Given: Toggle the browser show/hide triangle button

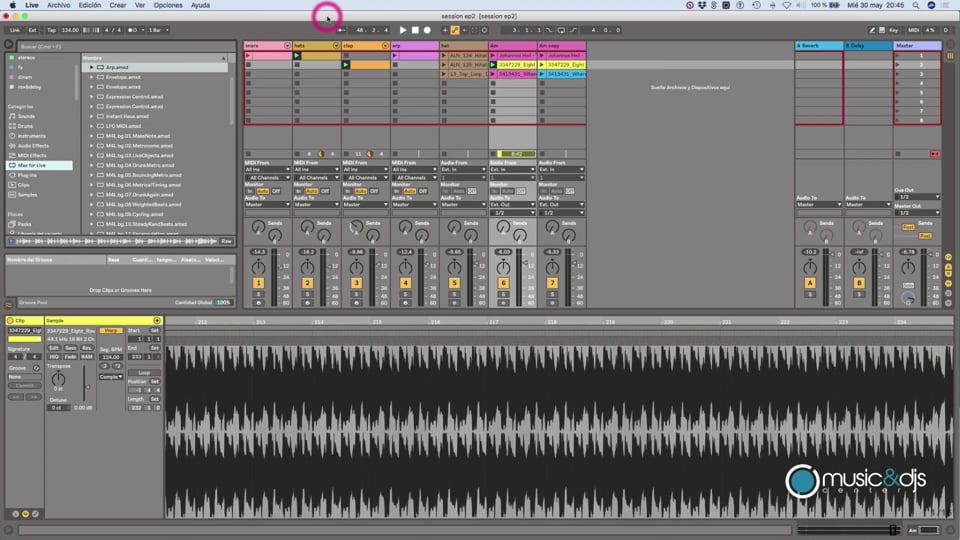Looking at the screenshot, I should pos(9,45).
